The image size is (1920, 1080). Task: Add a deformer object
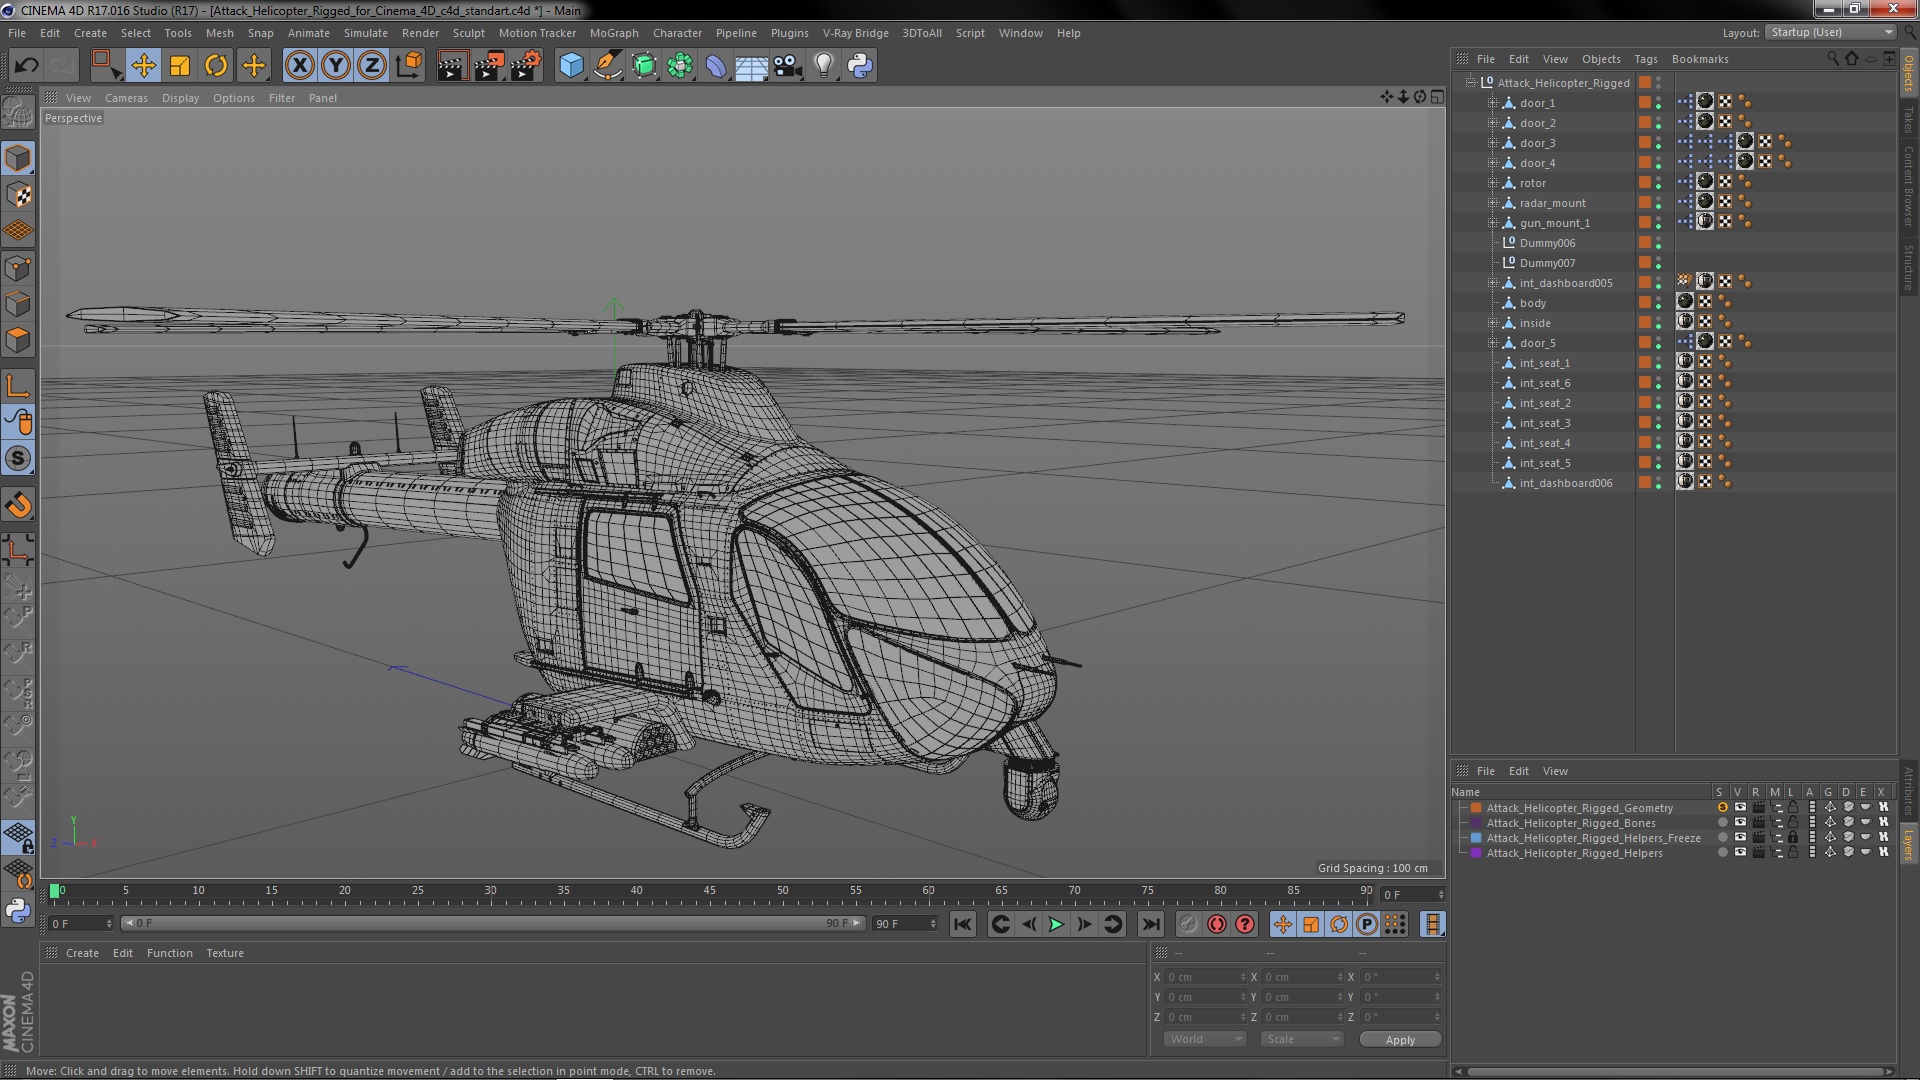point(716,66)
